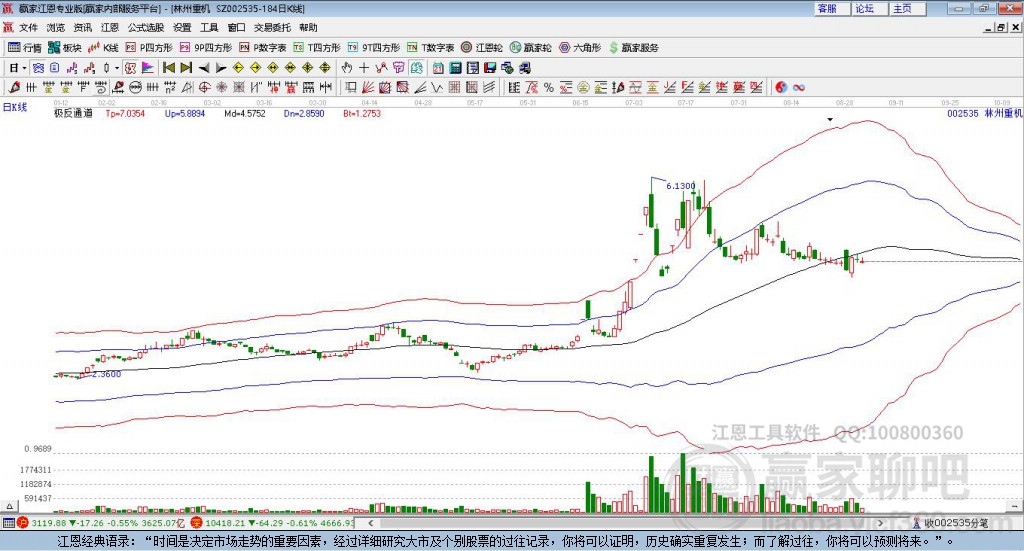Open the 交易委托 menu
This screenshot has width=1024, height=551.
(272, 27)
